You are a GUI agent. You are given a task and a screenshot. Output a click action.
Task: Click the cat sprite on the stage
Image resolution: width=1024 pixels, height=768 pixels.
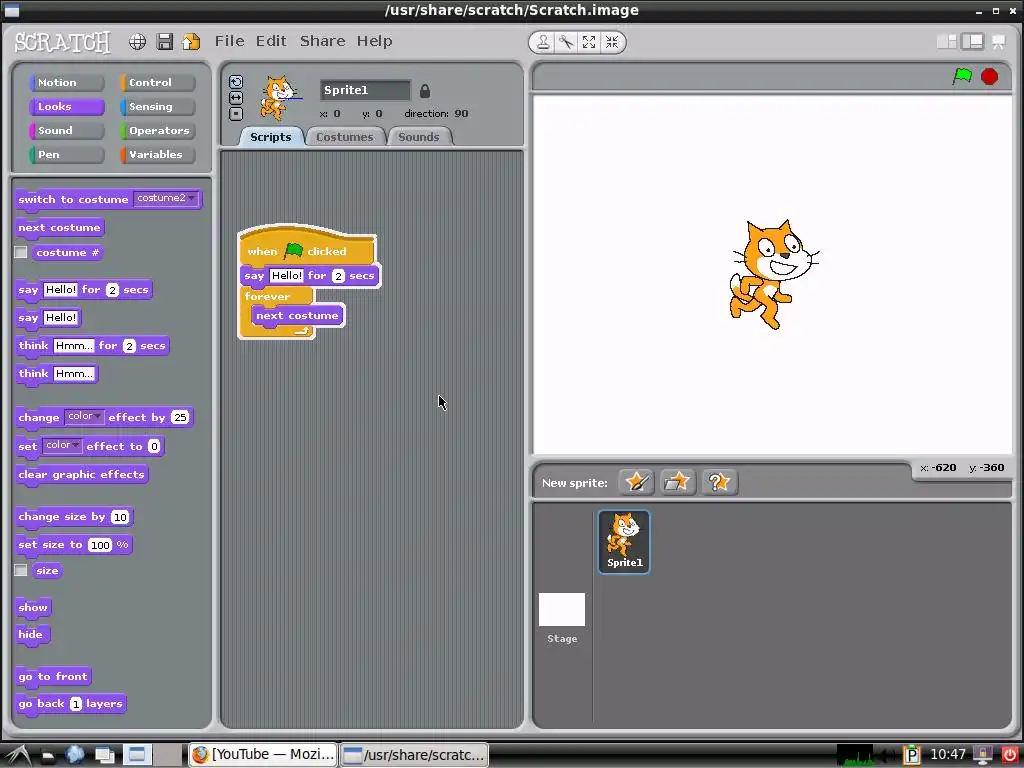click(x=772, y=274)
